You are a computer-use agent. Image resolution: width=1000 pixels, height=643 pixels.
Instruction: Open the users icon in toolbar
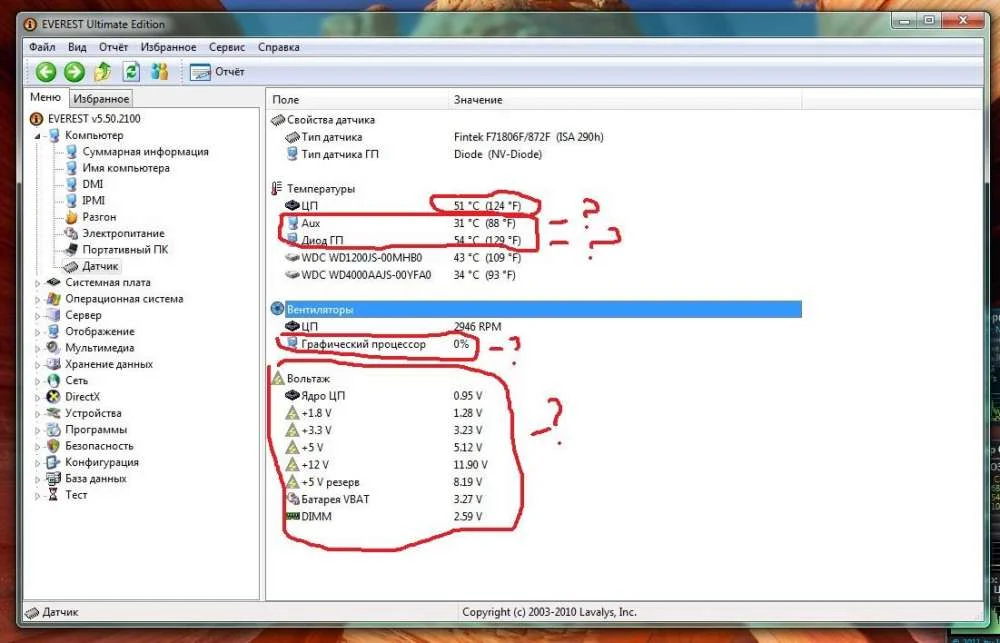click(x=159, y=71)
